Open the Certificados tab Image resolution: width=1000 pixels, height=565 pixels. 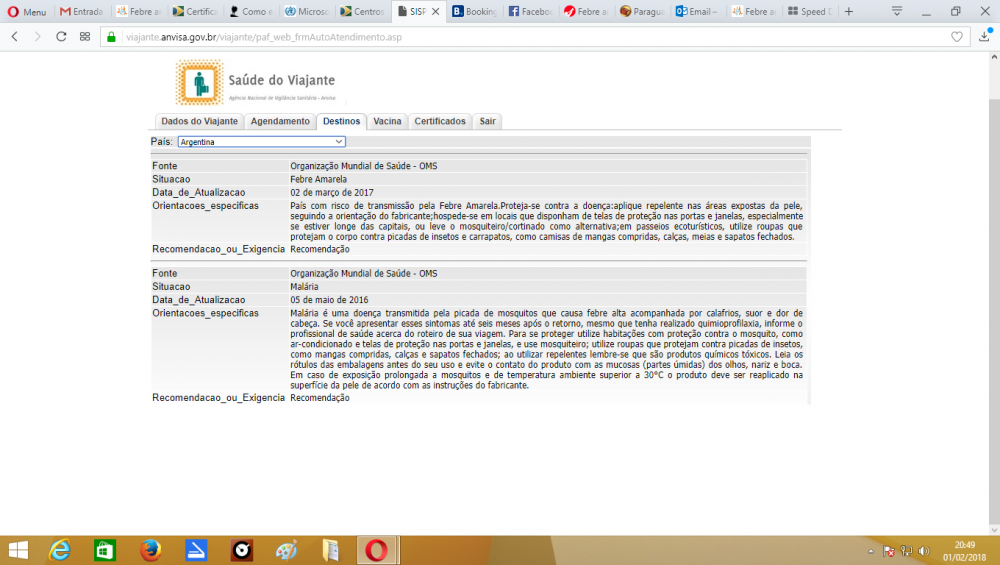[x=440, y=121]
